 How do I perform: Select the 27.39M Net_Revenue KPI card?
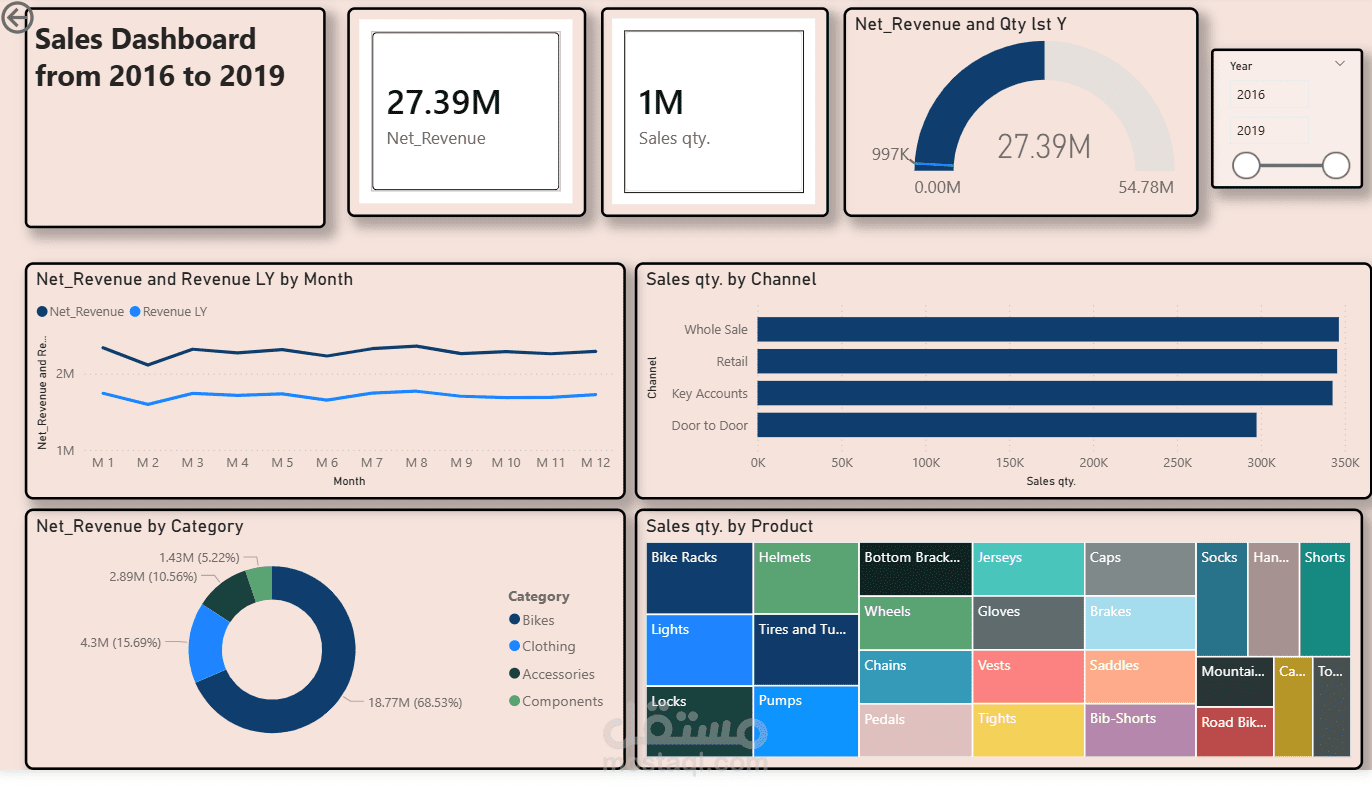465,110
